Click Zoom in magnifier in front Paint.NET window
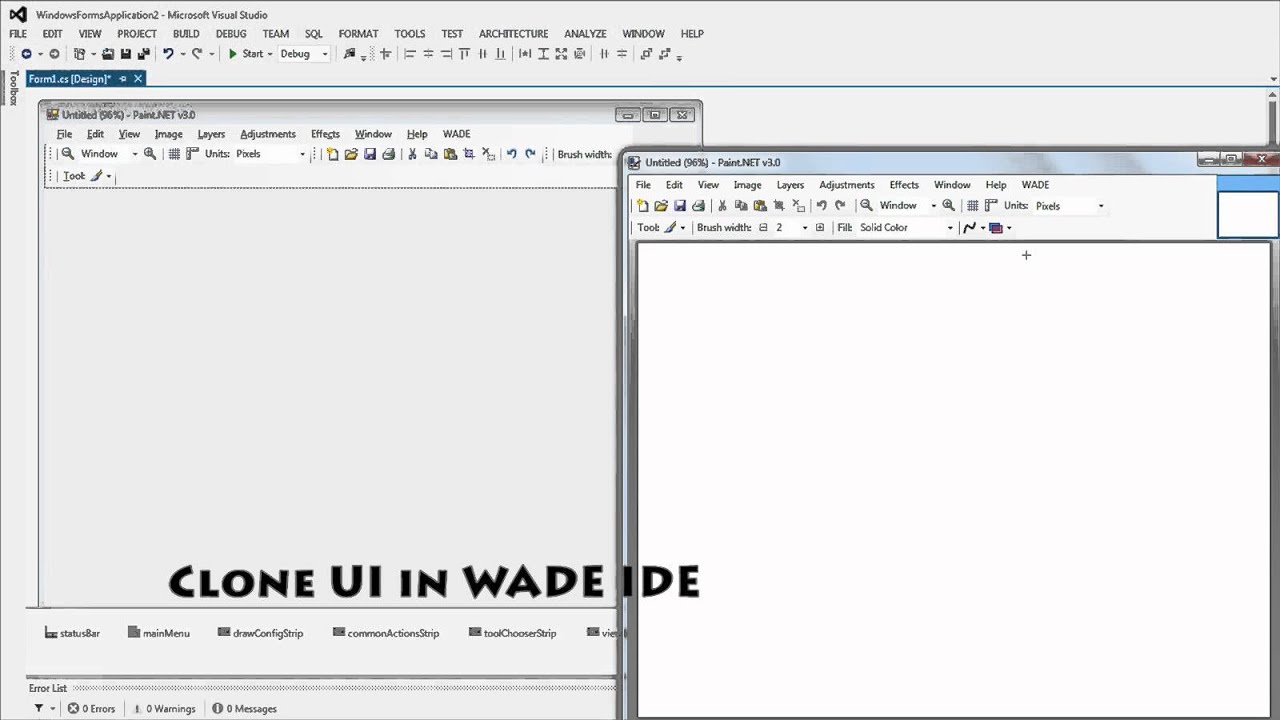 (x=949, y=206)
